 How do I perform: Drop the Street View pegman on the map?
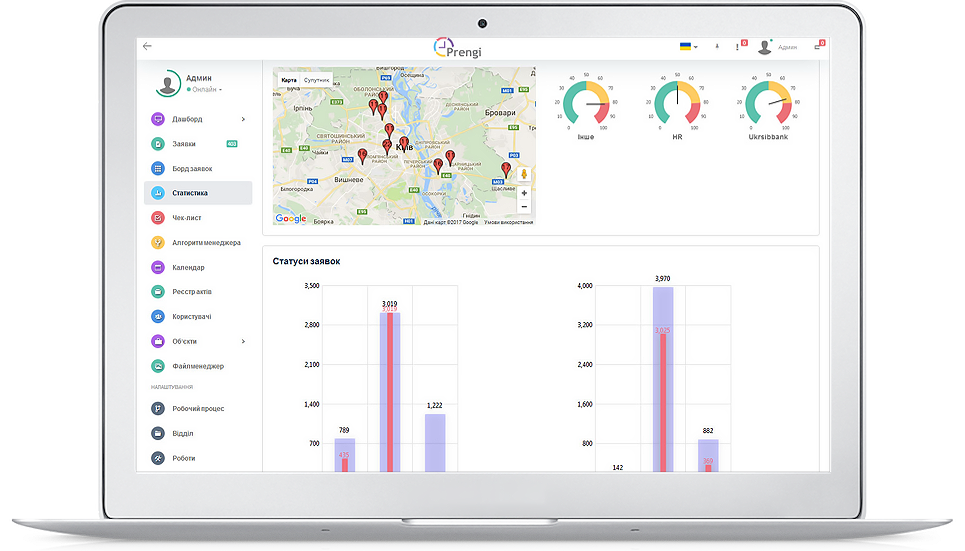click(x=524, y=174)
